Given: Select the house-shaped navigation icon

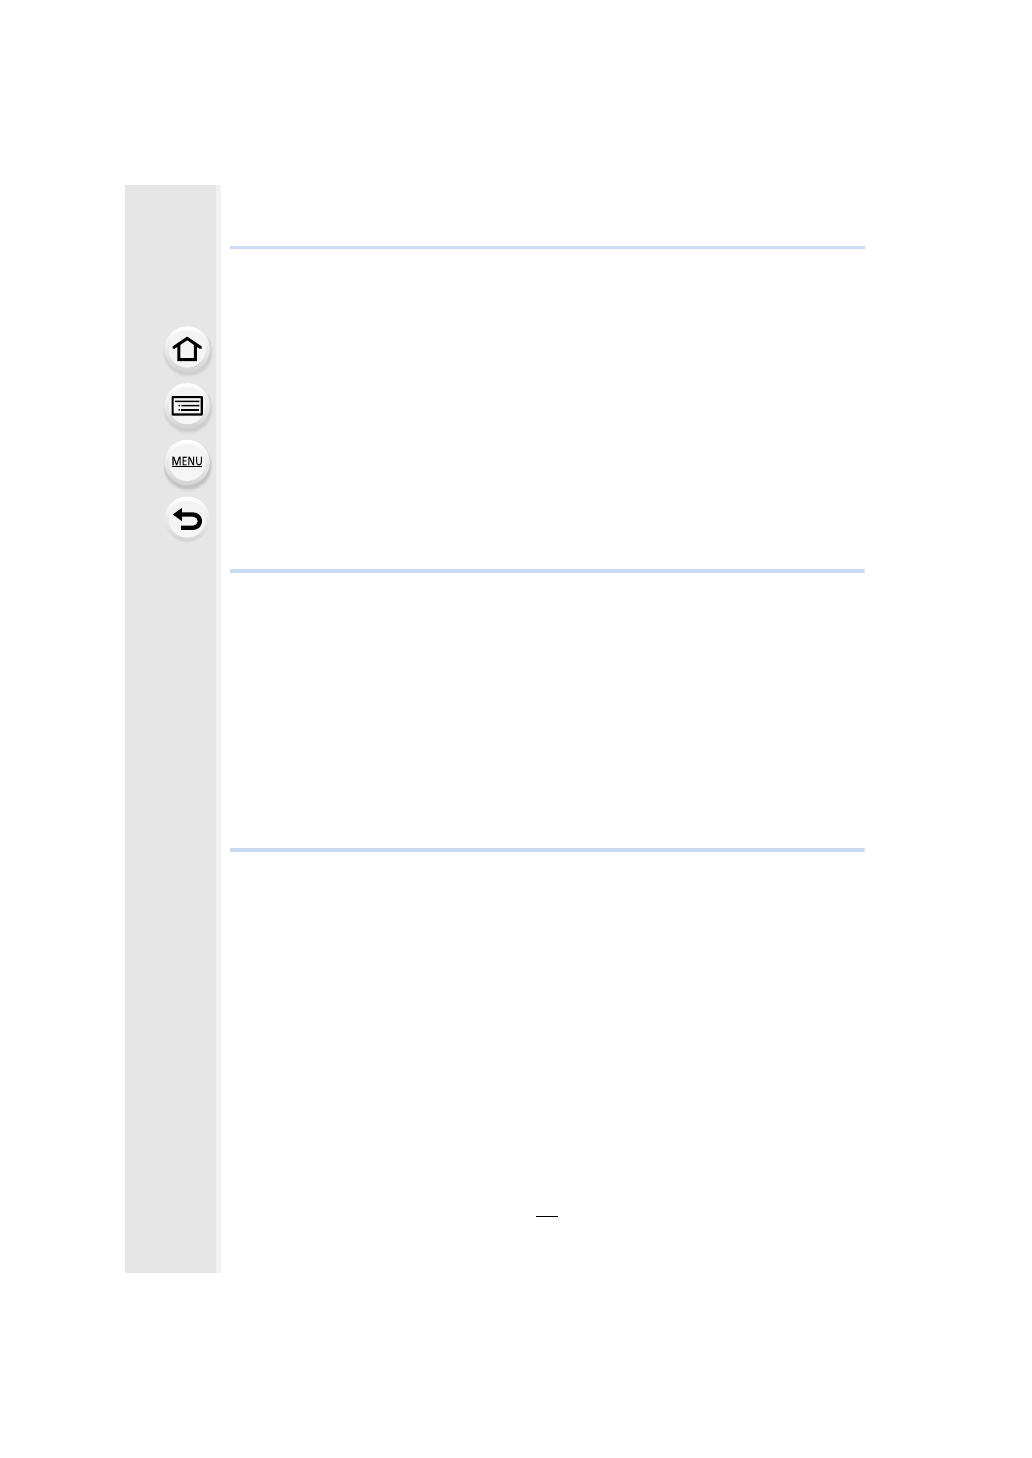Looking at the screenshot, I should coord(187,350).
